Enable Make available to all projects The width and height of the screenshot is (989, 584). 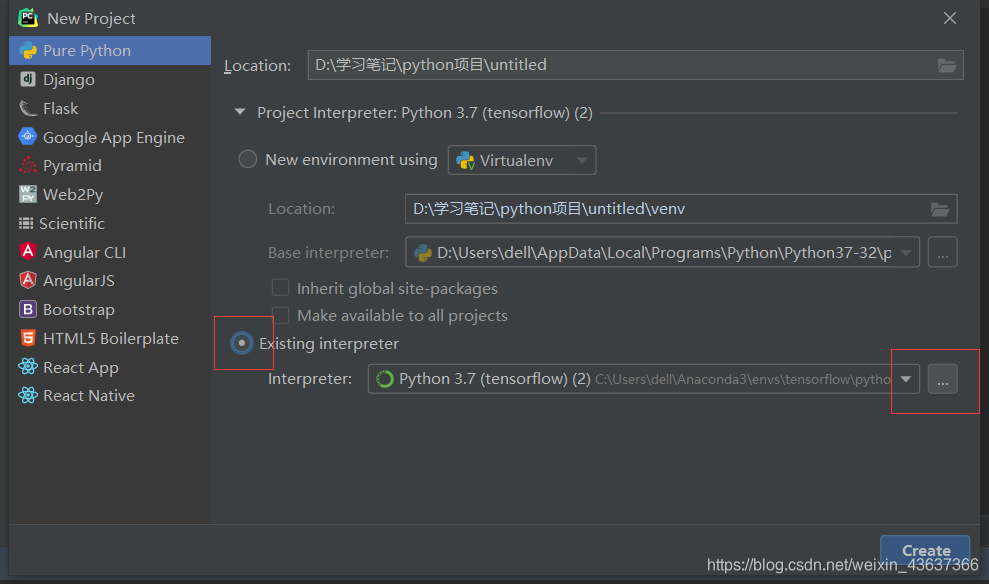coord(280,315)
